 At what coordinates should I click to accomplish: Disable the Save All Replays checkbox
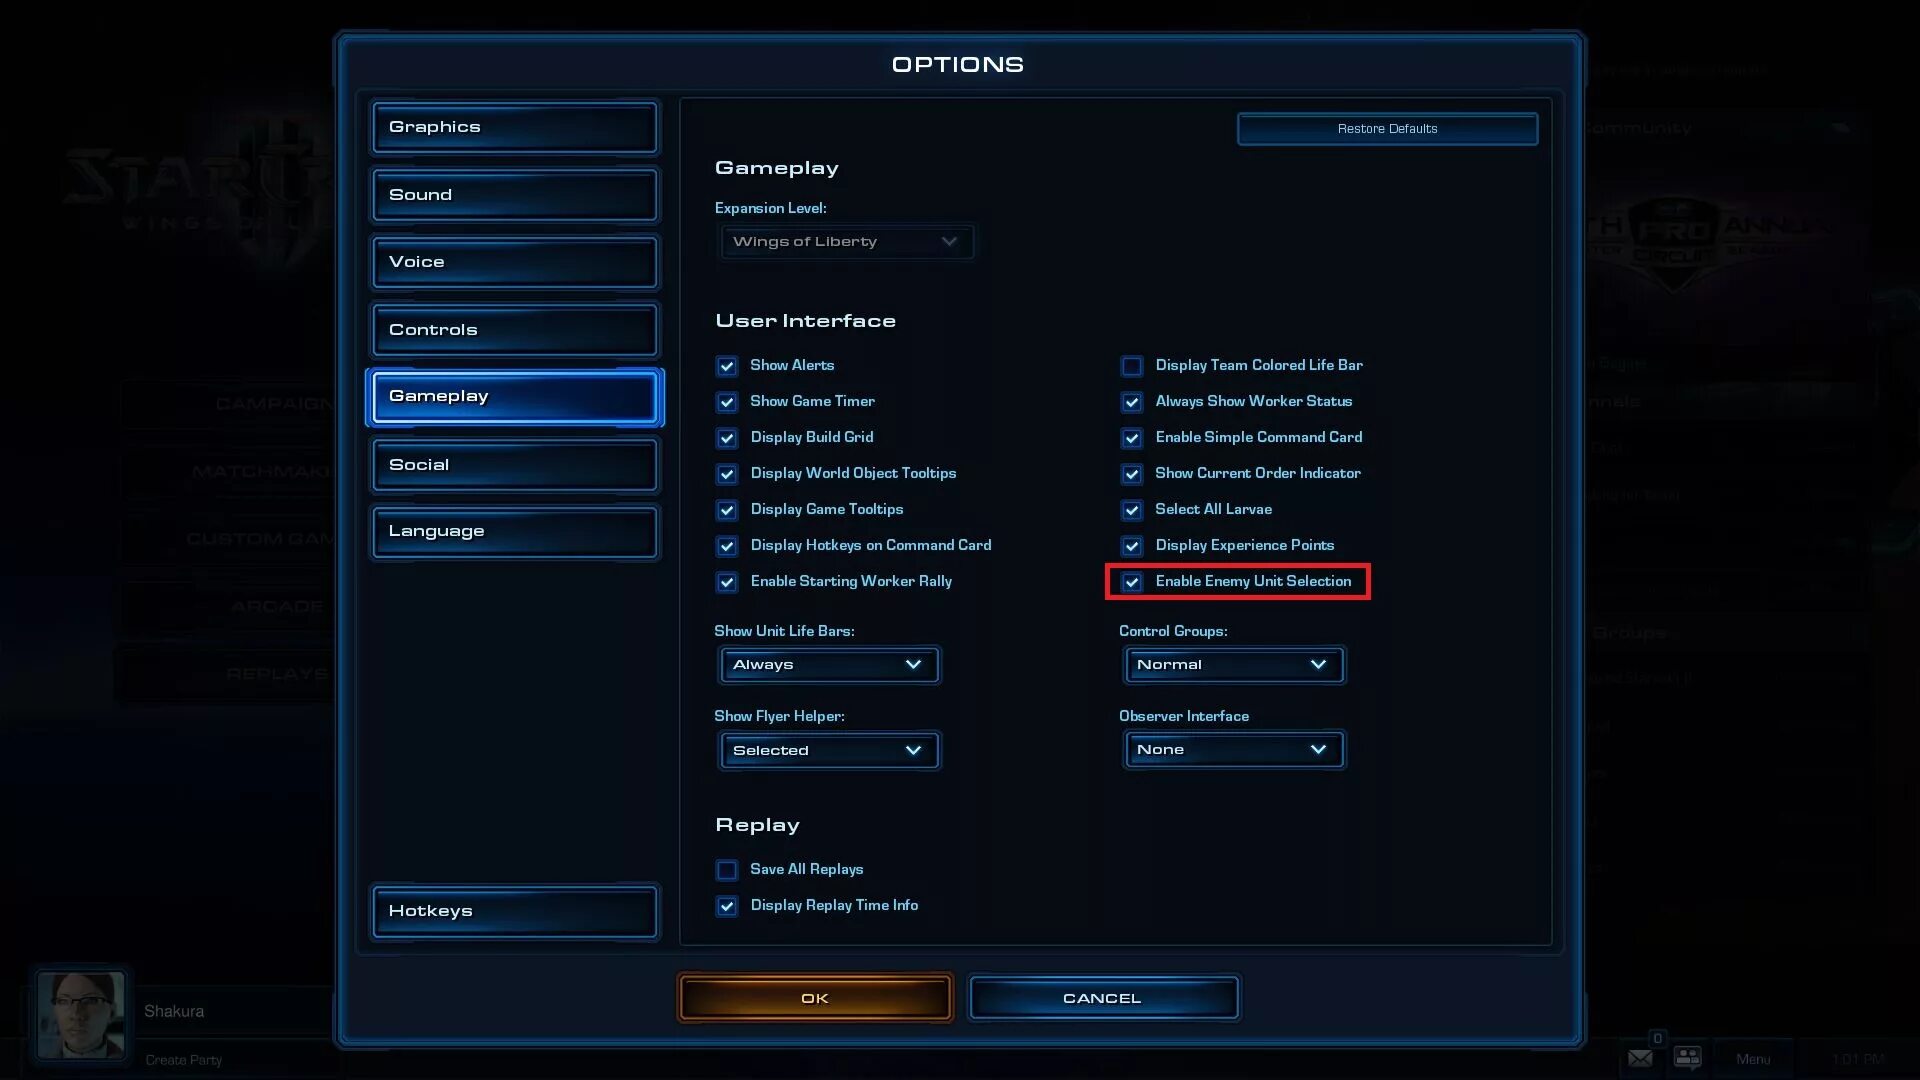point(727,869)
